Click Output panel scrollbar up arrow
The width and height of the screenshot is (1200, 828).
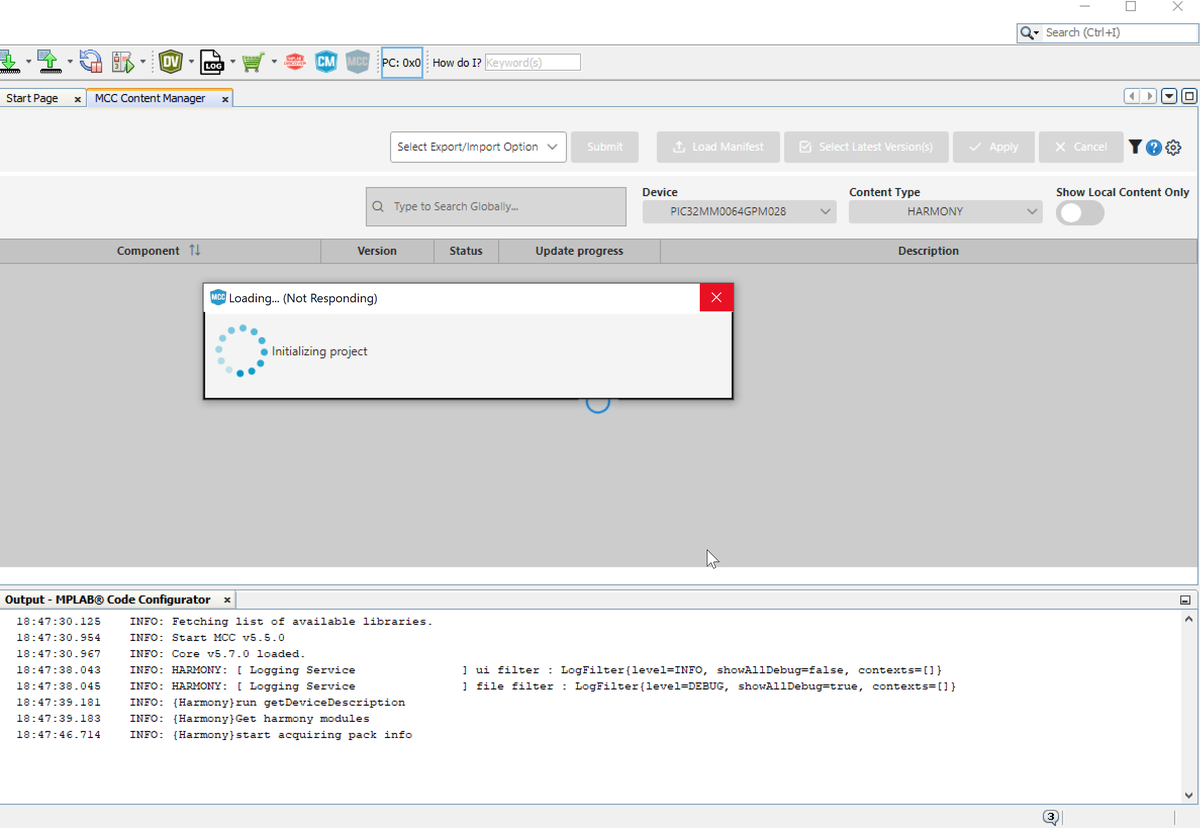click(x=1189, y=620)
